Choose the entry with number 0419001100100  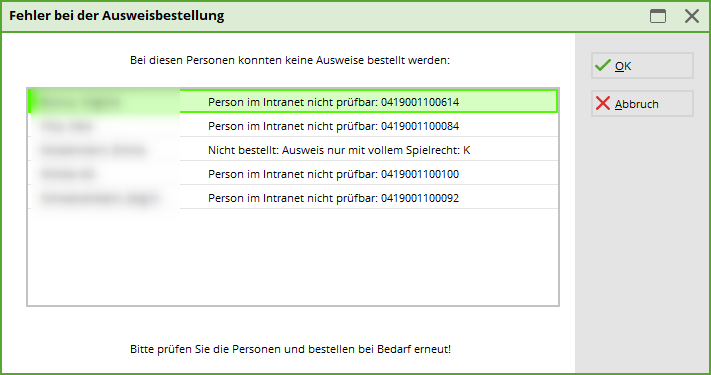tap(293, 173)
